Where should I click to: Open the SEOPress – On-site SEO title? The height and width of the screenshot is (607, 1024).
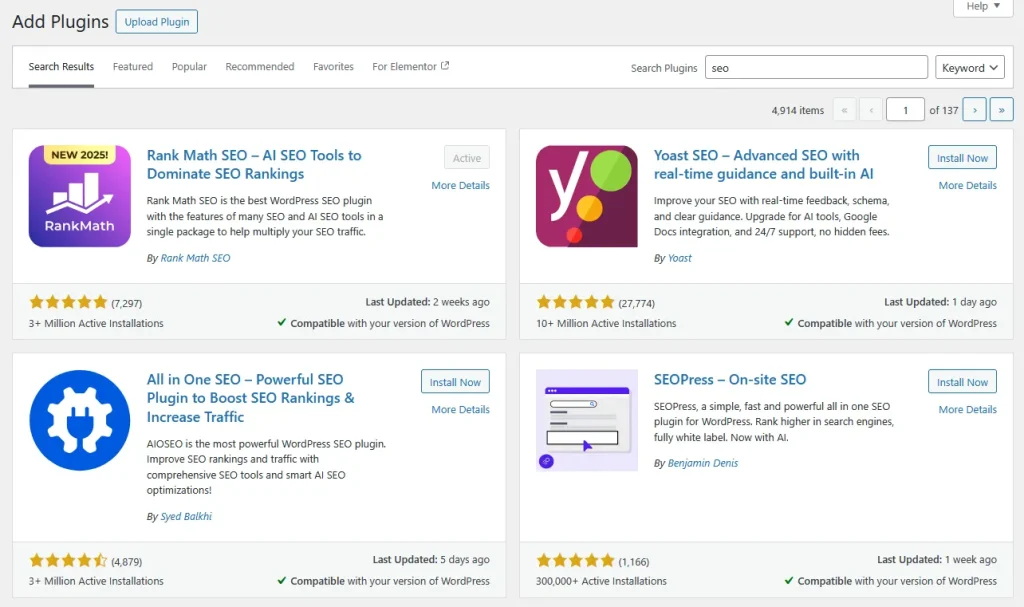[730, 380]
